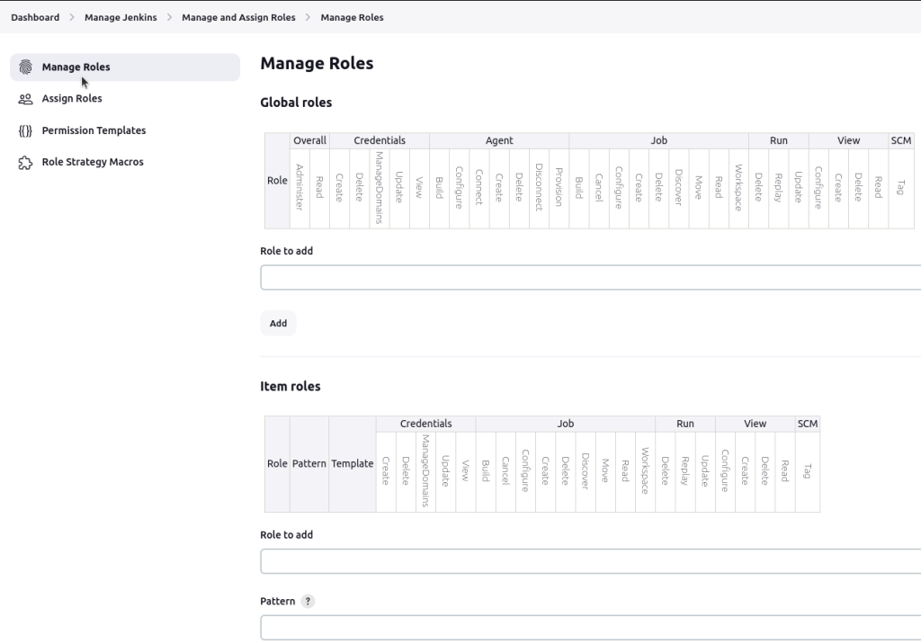Click View group header in Global roles table
921x644 pixels.
[x=849, y=140]
